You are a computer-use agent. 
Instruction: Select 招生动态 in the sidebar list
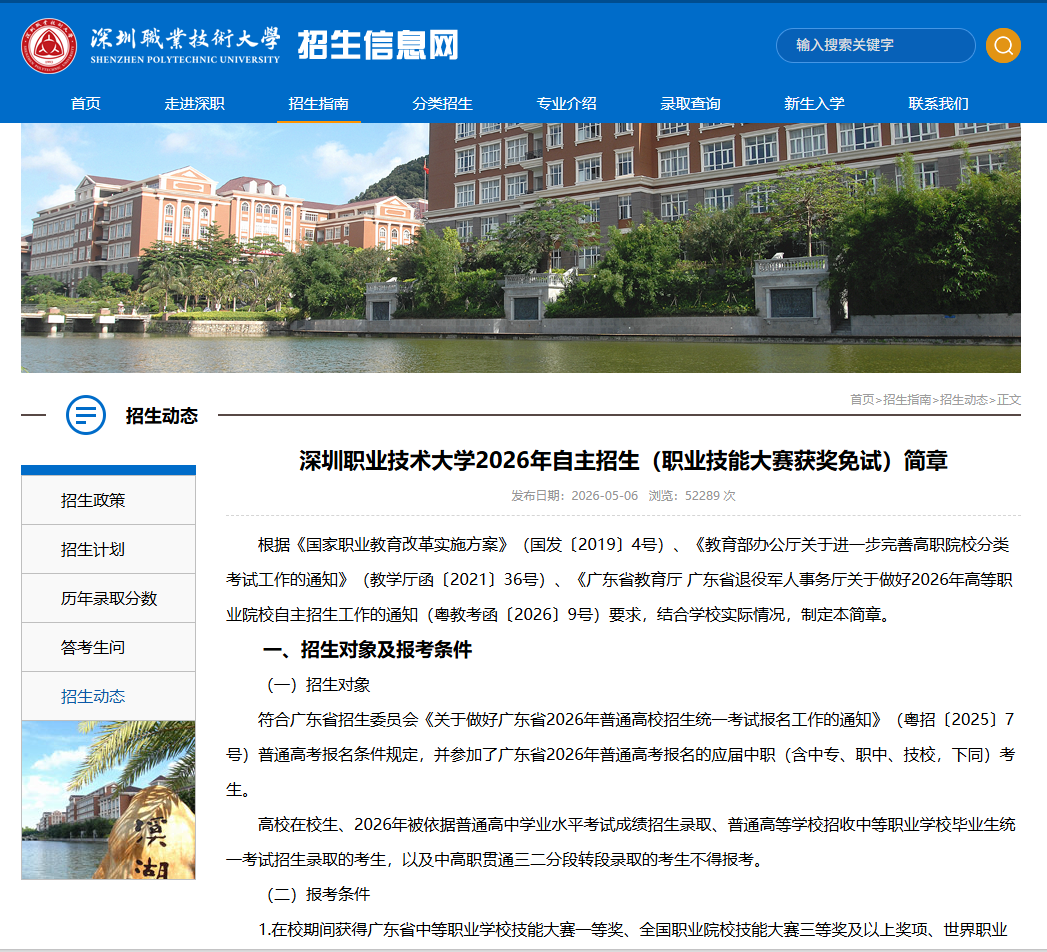pos(108,696)
